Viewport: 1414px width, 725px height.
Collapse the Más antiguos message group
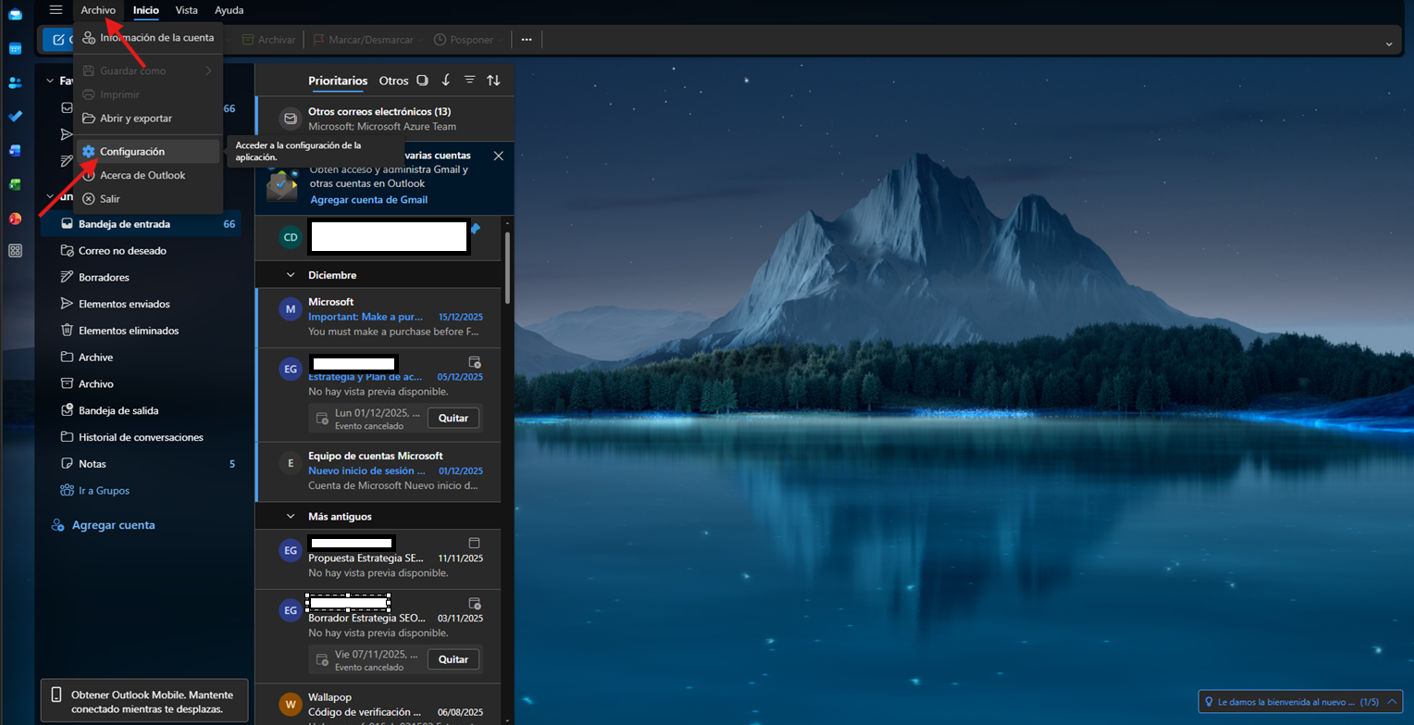tap(291, 516)
